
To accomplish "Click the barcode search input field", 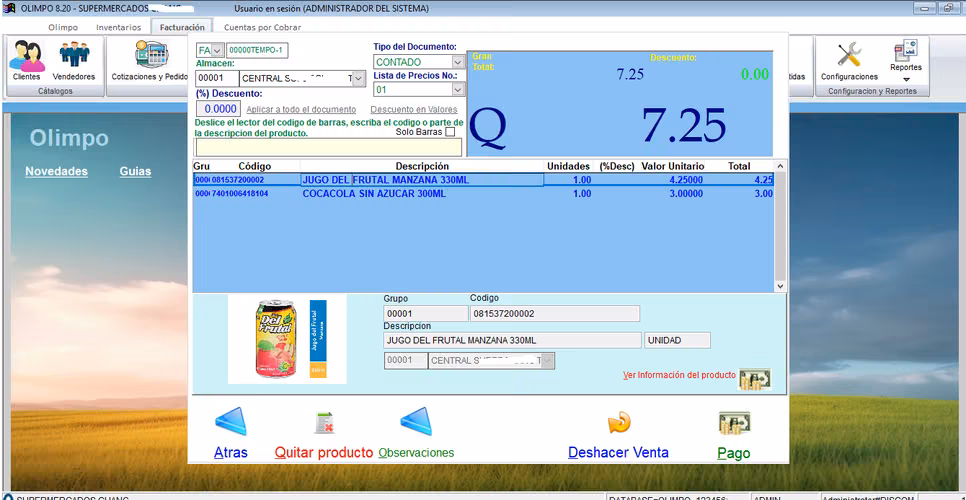I will [328, 147].
